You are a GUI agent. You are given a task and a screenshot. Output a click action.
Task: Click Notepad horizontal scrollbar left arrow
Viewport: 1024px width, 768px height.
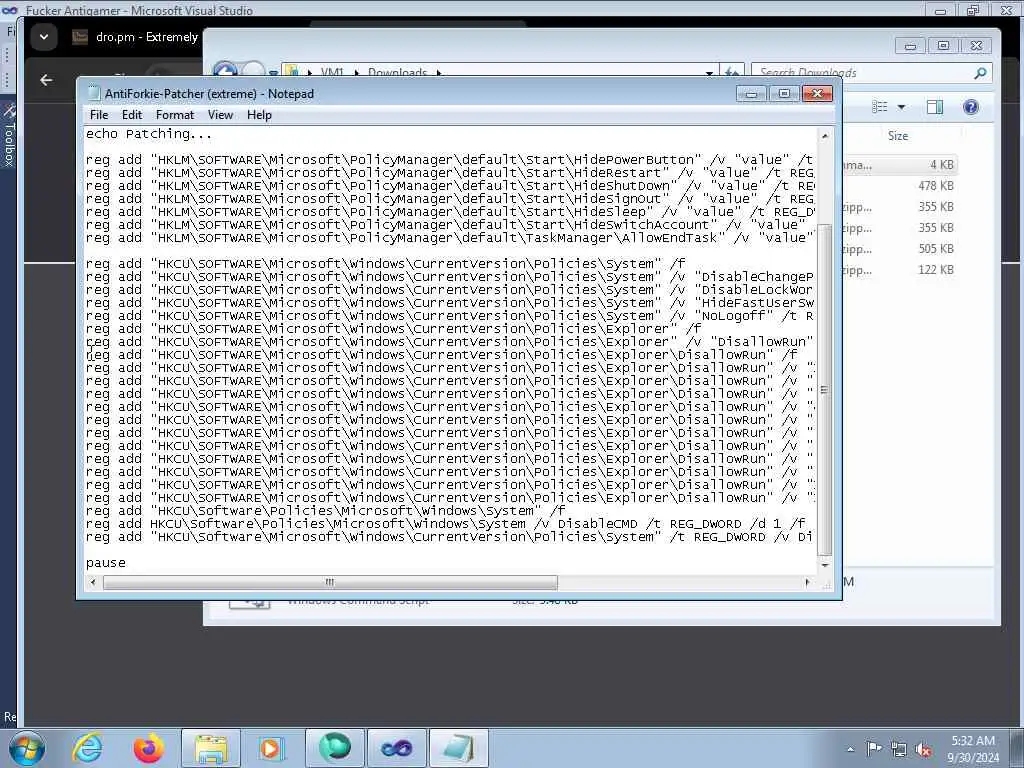(x=93, y=582)
